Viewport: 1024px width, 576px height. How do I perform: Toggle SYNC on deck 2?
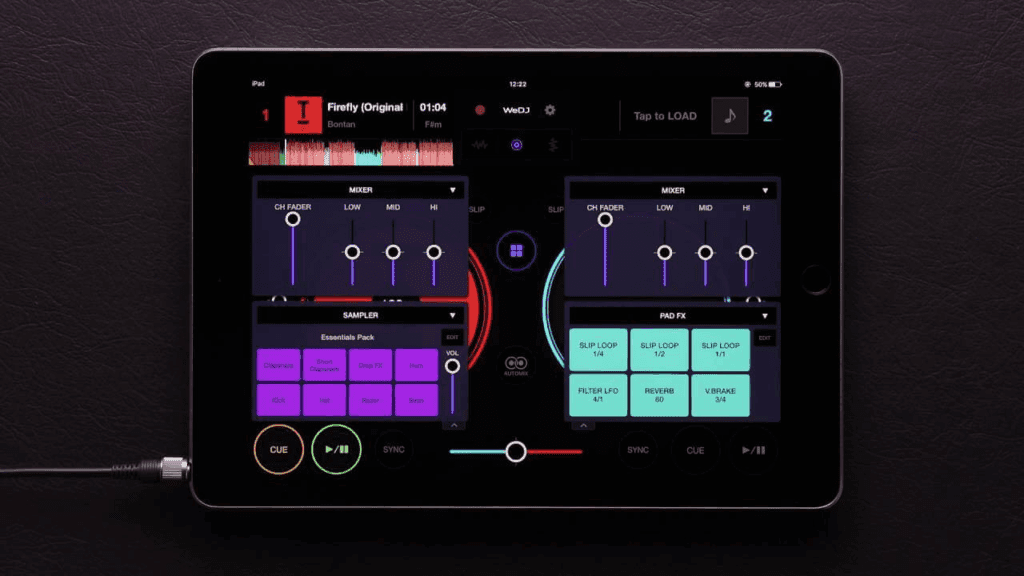(638, 450)
